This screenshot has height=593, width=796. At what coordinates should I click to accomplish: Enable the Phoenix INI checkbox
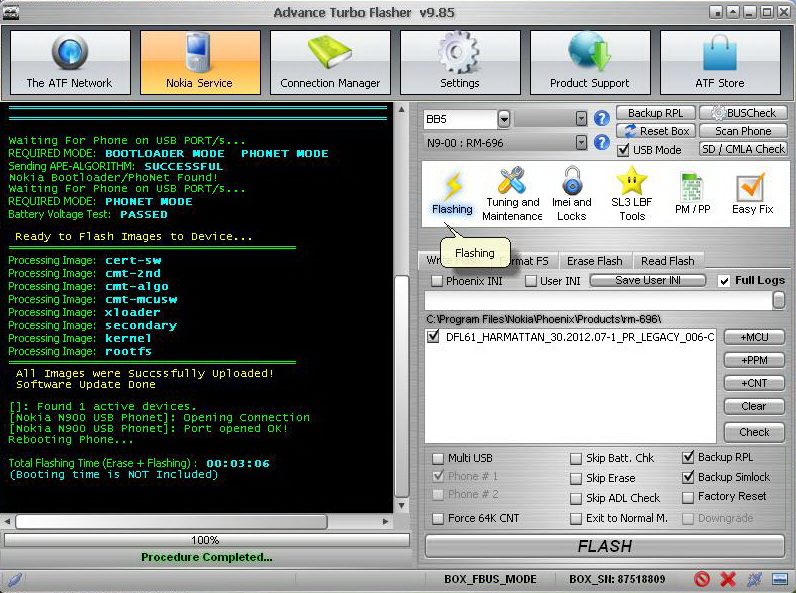pyautogui.click(x=437, y=281)
